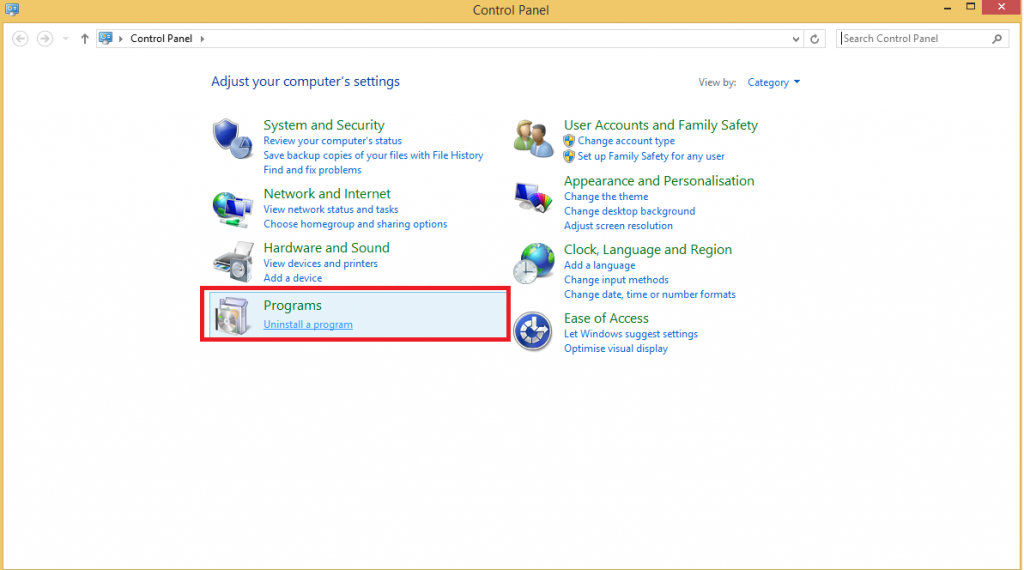
Task: Click the System and Security shield icon
Action: click(233, 139)
